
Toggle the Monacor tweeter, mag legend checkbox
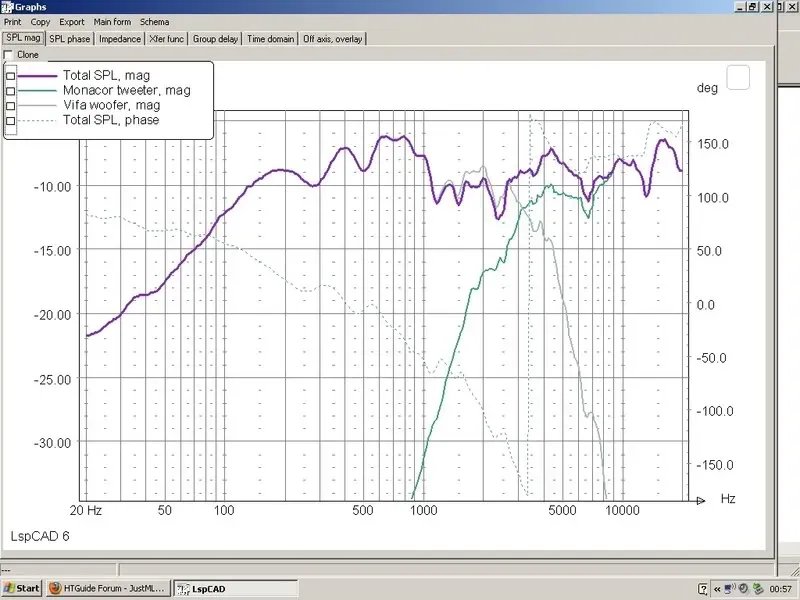pyautogui.click(x=10, y=91)
